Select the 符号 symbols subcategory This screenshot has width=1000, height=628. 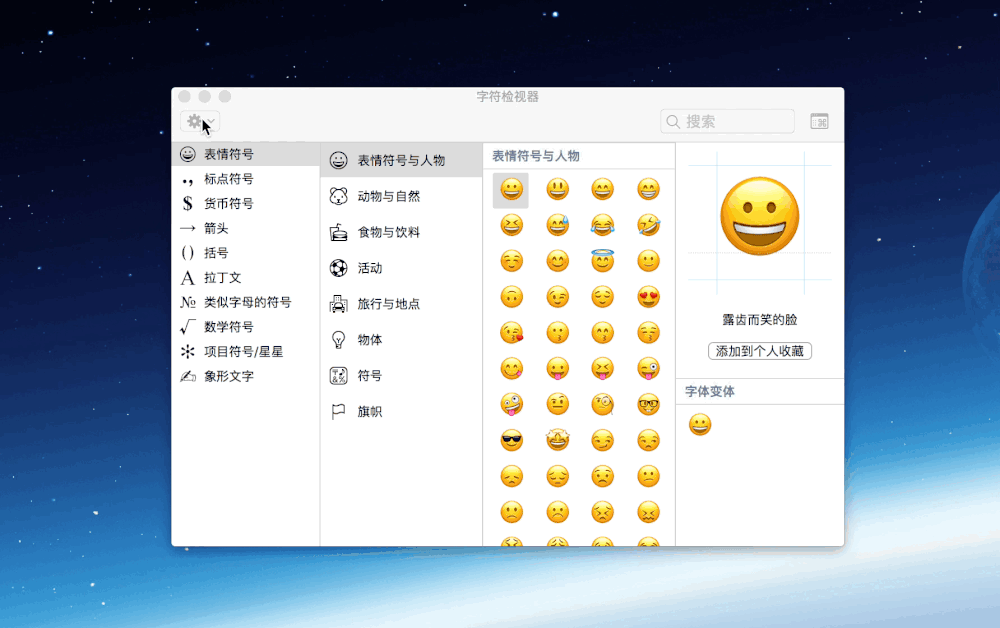[x=401, y=376]
